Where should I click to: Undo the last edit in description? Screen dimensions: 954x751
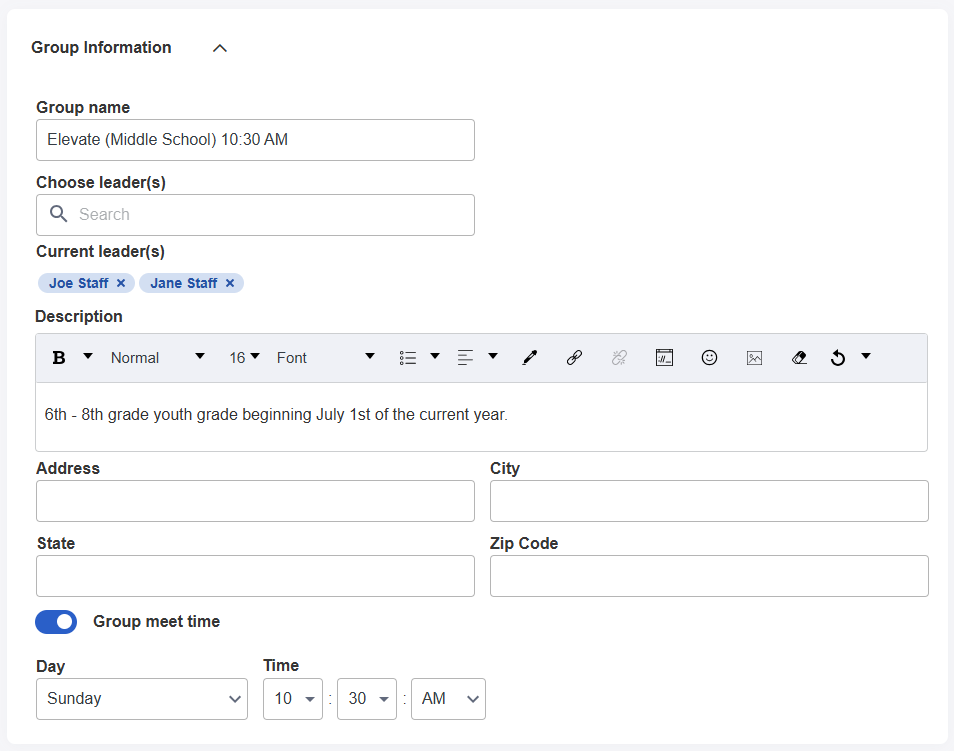point(838,358)
